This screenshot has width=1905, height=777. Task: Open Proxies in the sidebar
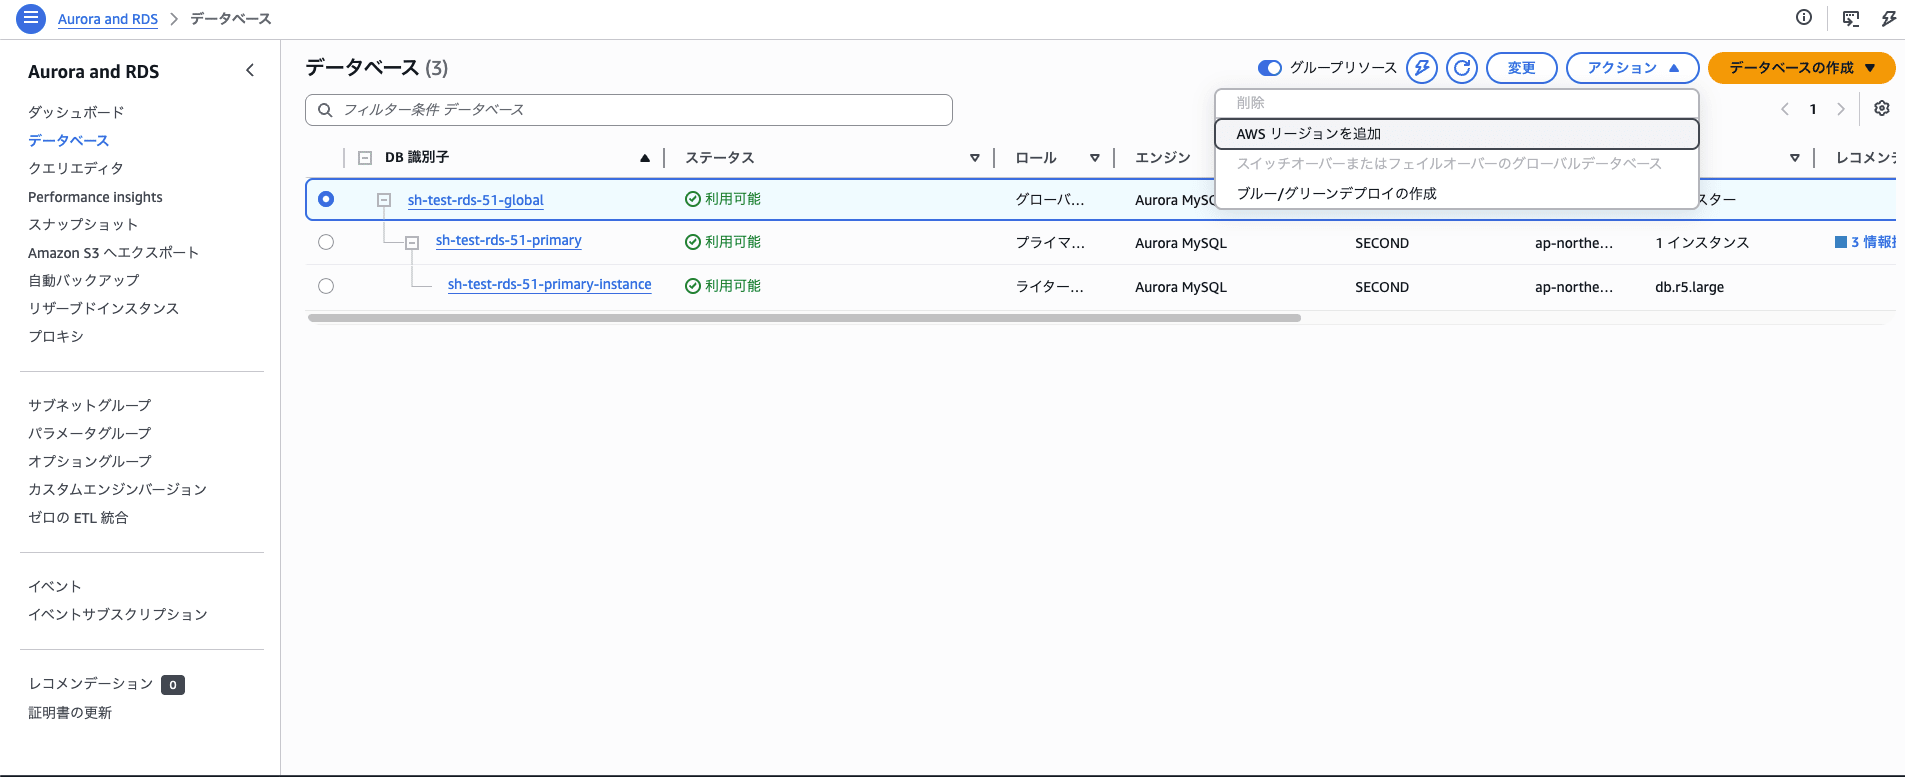tap(56, 336)
